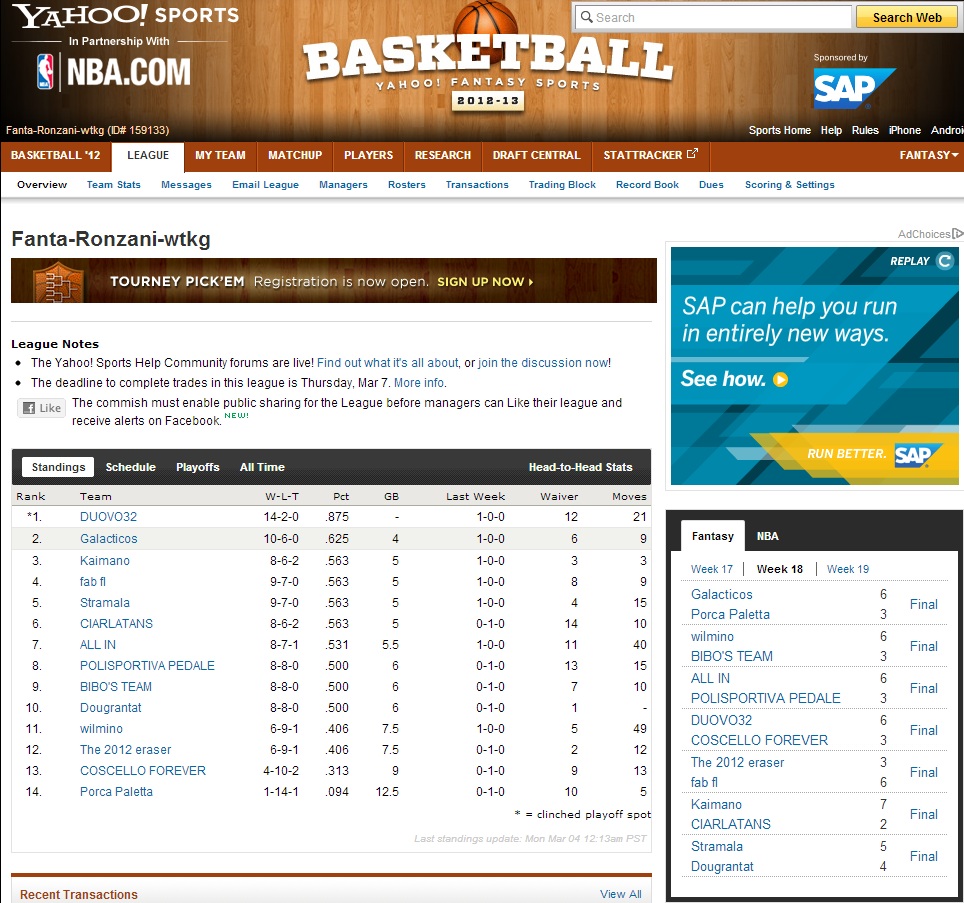Image resolution: width=964 pixels, height=903 pixels.
Task: Click the AdChoices icon
Action: coord(957,234)
